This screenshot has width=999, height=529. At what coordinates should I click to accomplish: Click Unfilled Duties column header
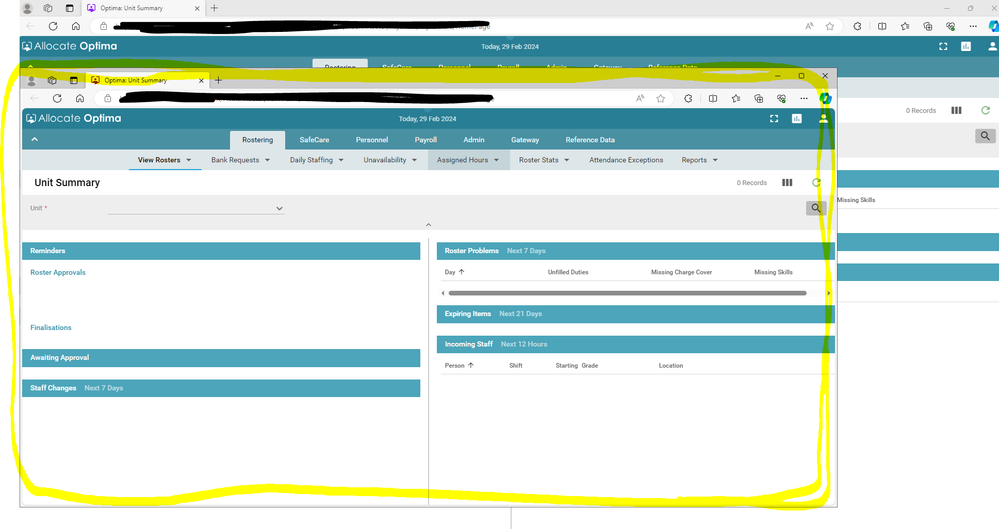[x=568, y=272]
